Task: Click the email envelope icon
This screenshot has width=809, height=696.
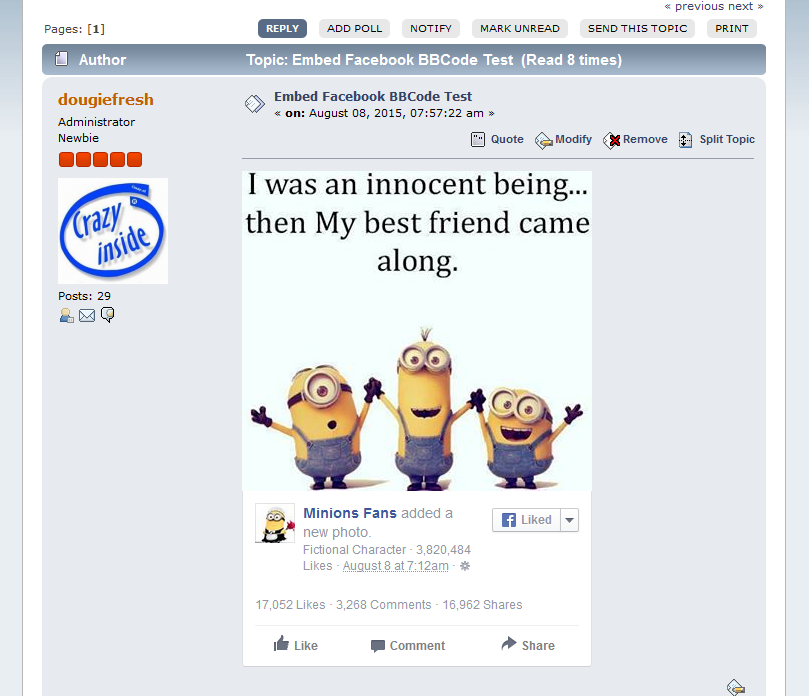Action: pos(87,315)
